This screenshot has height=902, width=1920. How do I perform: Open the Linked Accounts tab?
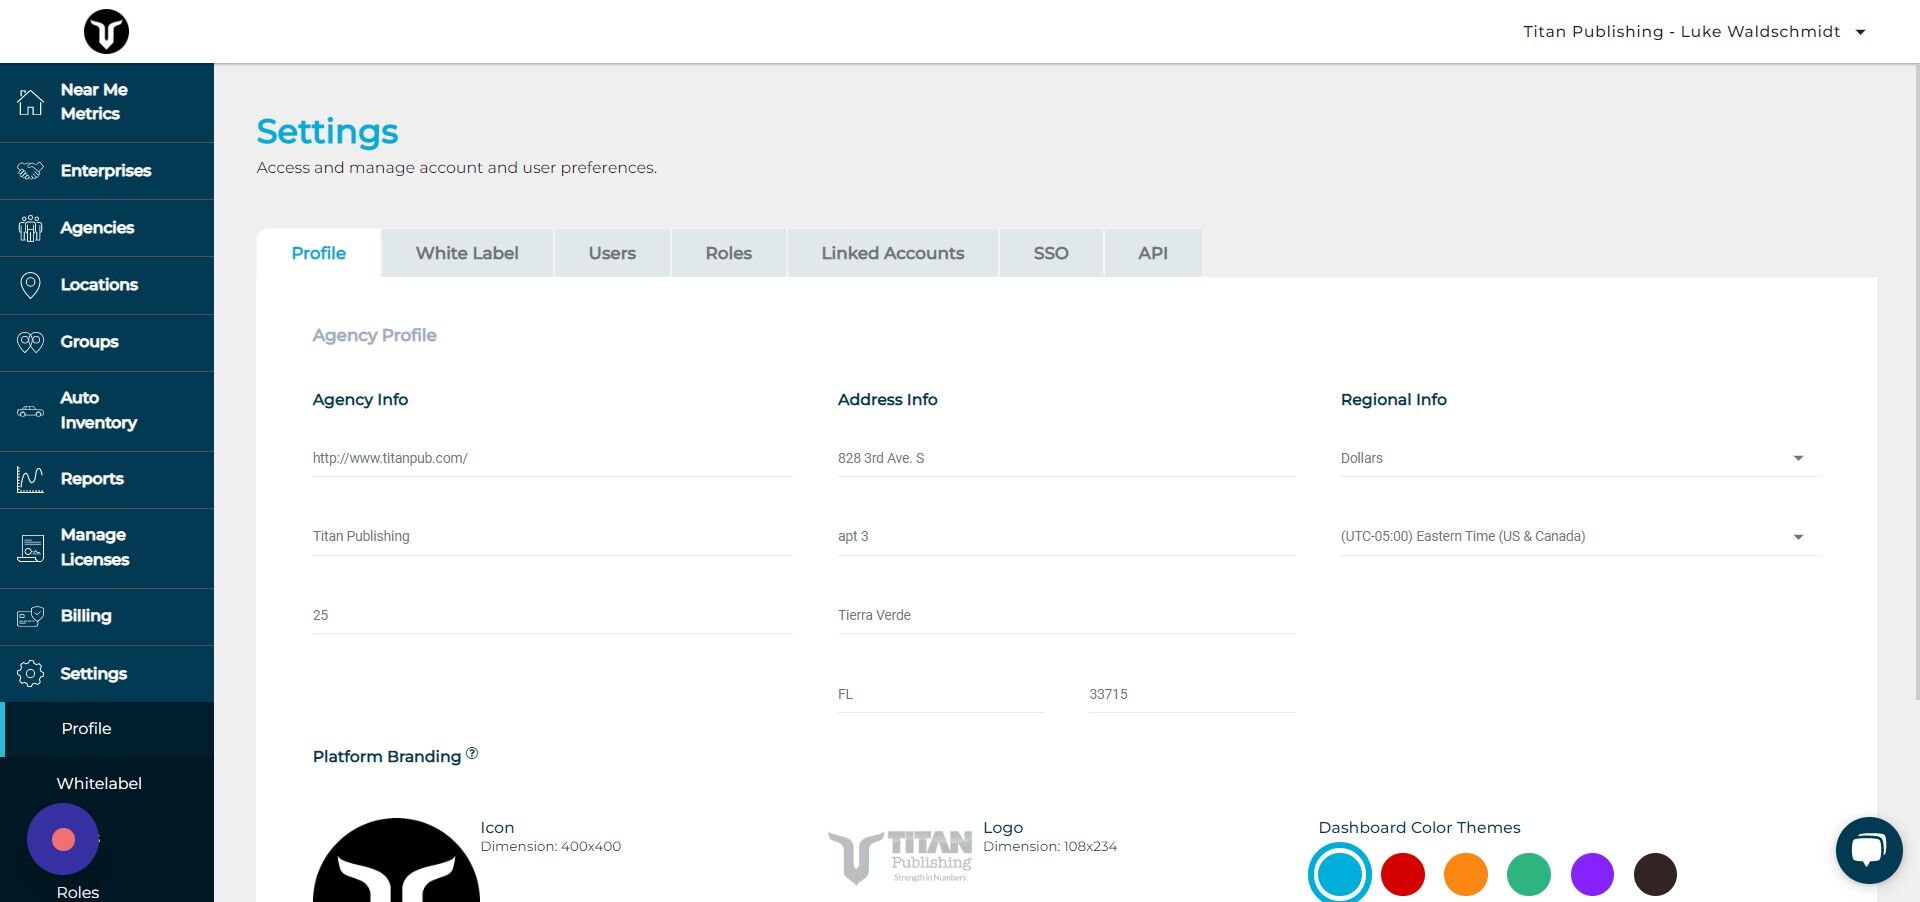pyautogui.click(x=892, y=253)
